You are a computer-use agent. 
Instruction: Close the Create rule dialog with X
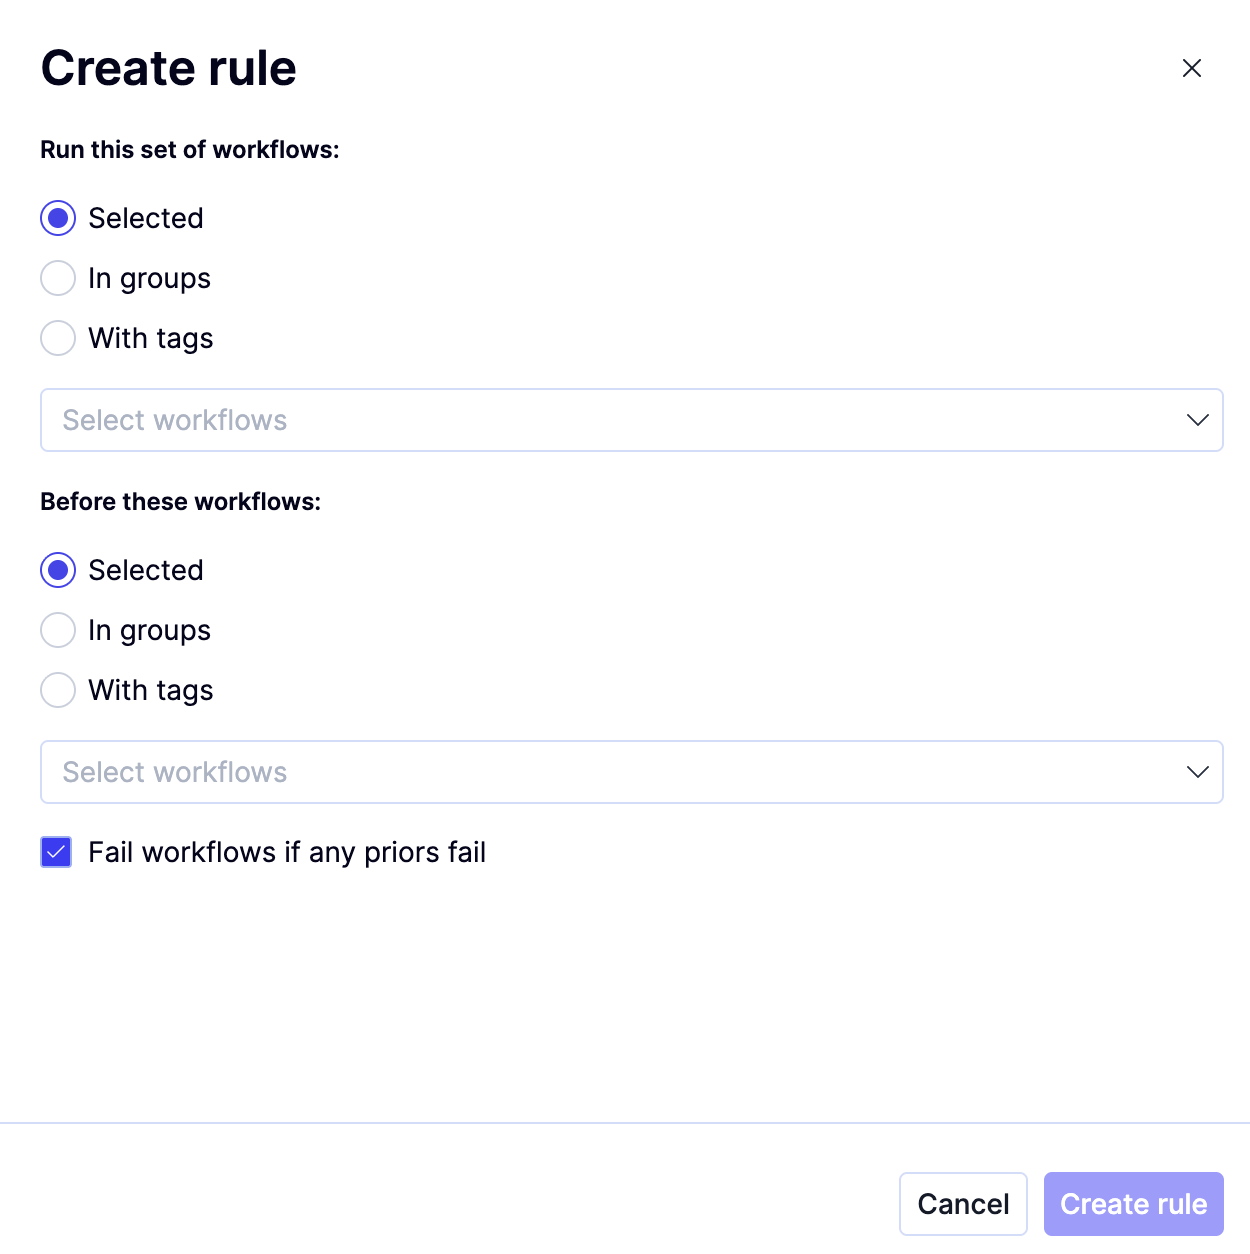1191,68
